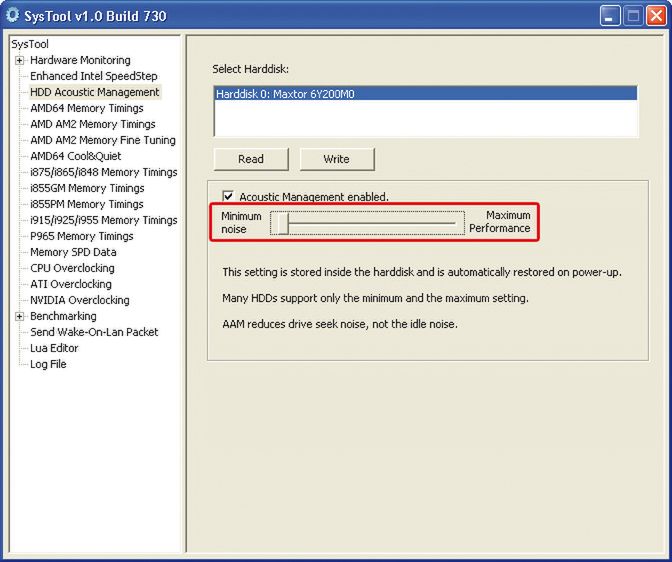The height and width of the screenshot is (562, 672).
Task: Click the SysTool gear icon in title bar
Action: 13,15
